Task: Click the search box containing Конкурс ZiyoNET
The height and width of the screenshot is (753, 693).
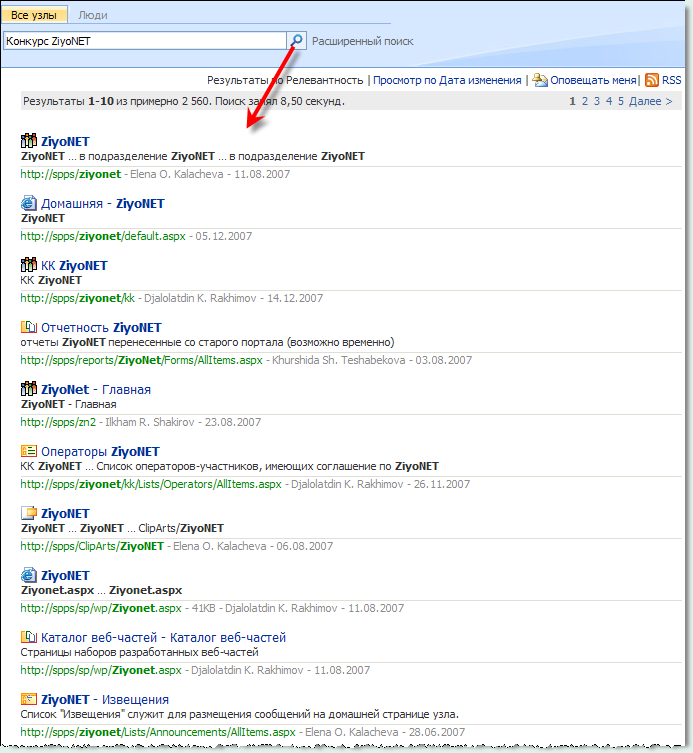Action: [145, 41]
